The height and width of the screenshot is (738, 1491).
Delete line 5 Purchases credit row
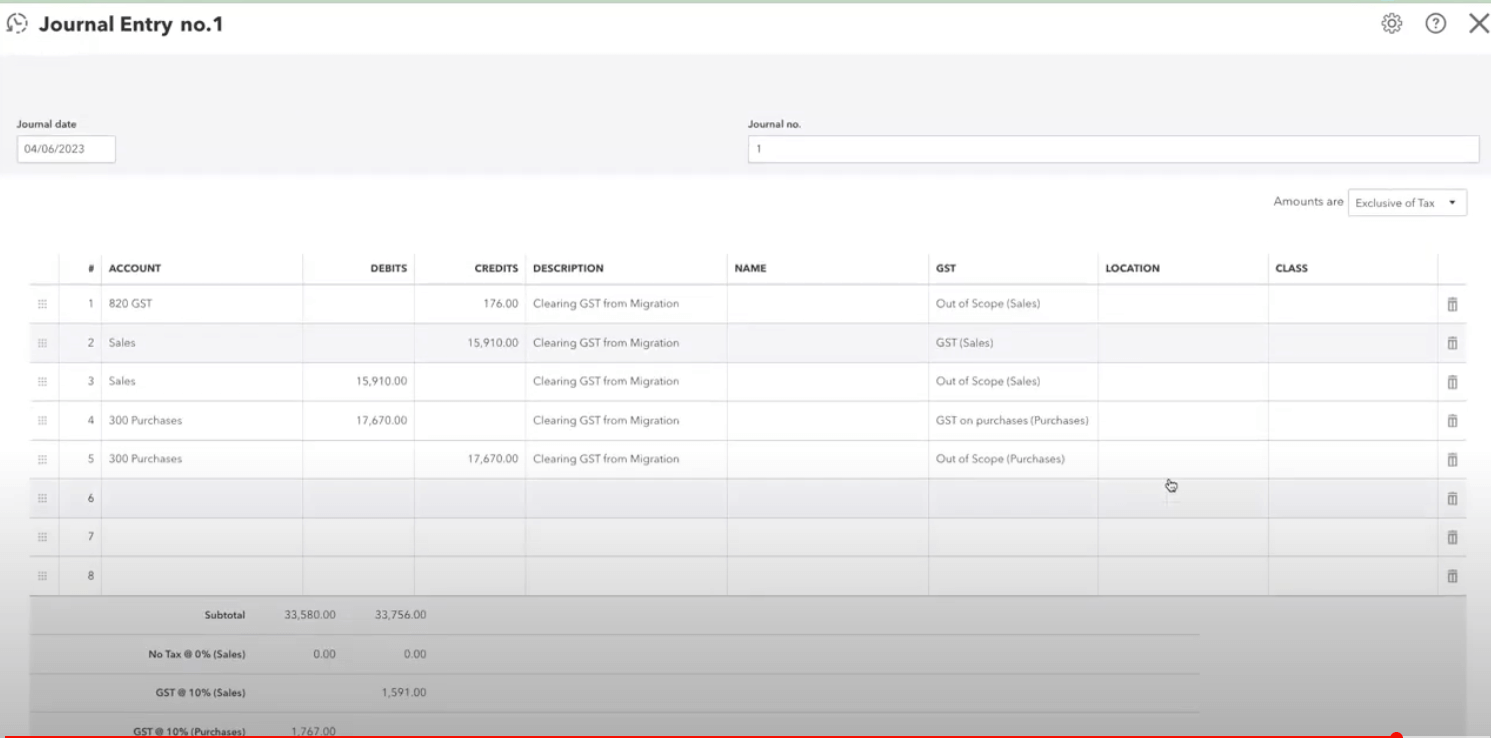click(1452, 459)
